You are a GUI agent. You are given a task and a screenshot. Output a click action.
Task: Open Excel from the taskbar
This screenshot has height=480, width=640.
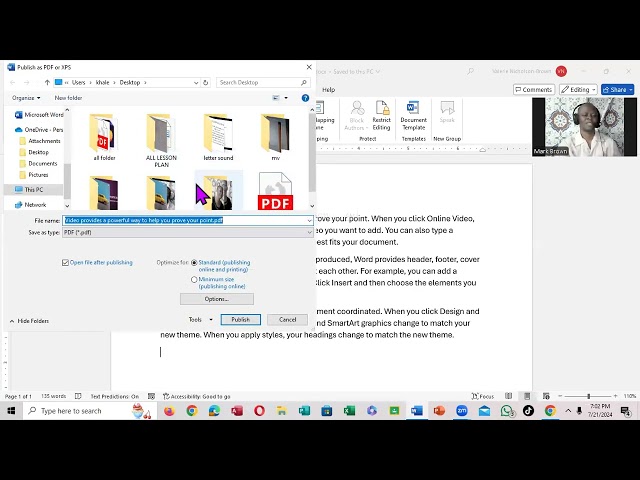(349, 411)
